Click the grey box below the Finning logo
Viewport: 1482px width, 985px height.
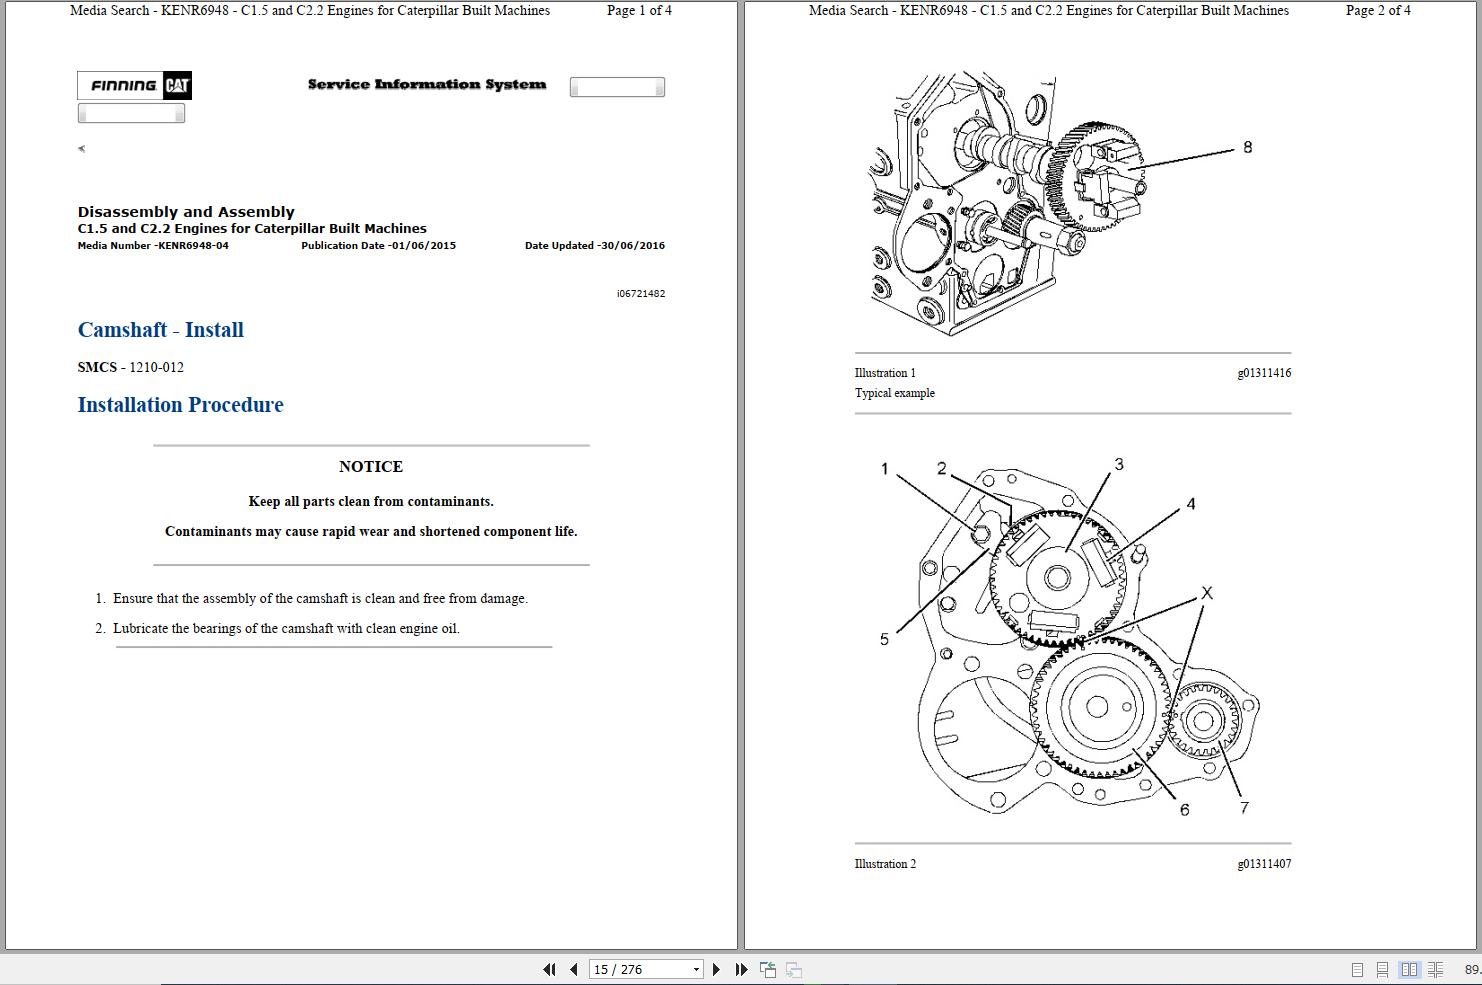pyautogui.click(x=130, y=112)
